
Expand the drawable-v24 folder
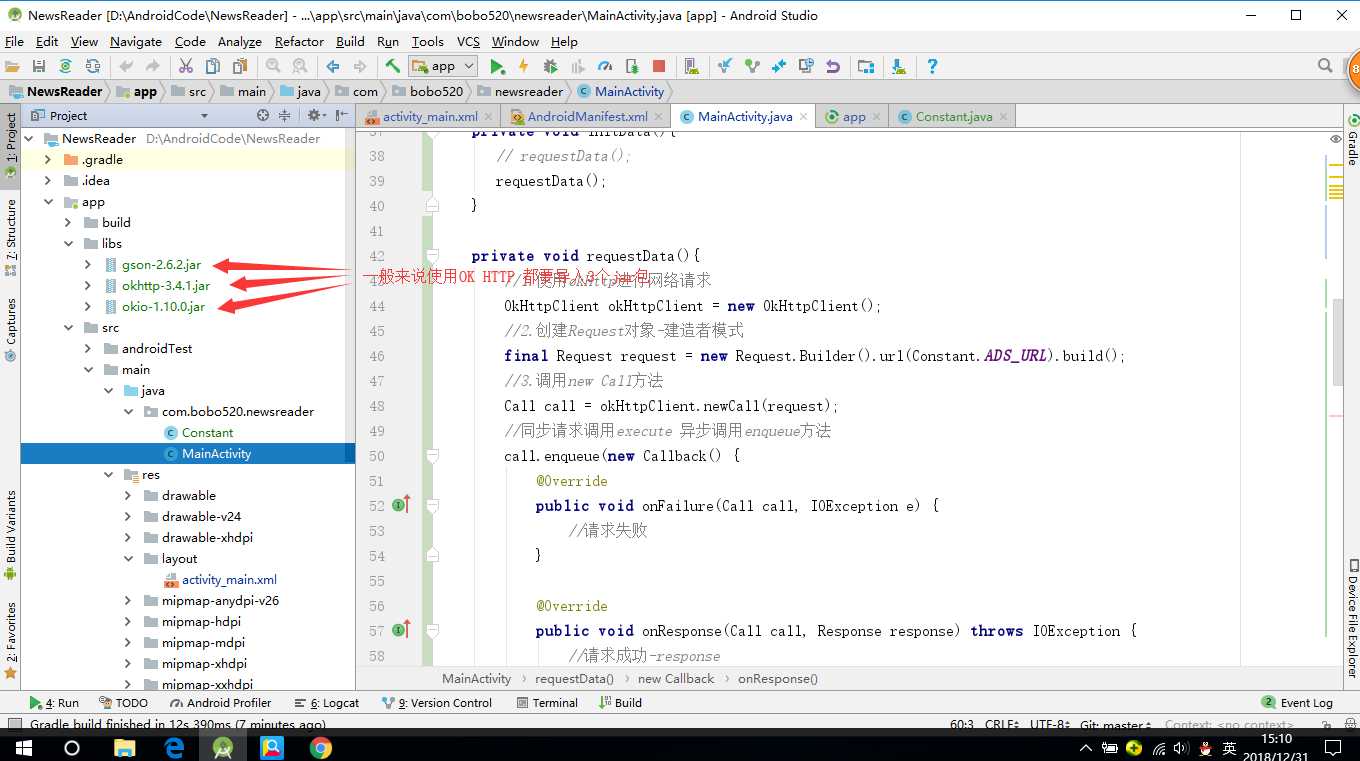(128, 517)
